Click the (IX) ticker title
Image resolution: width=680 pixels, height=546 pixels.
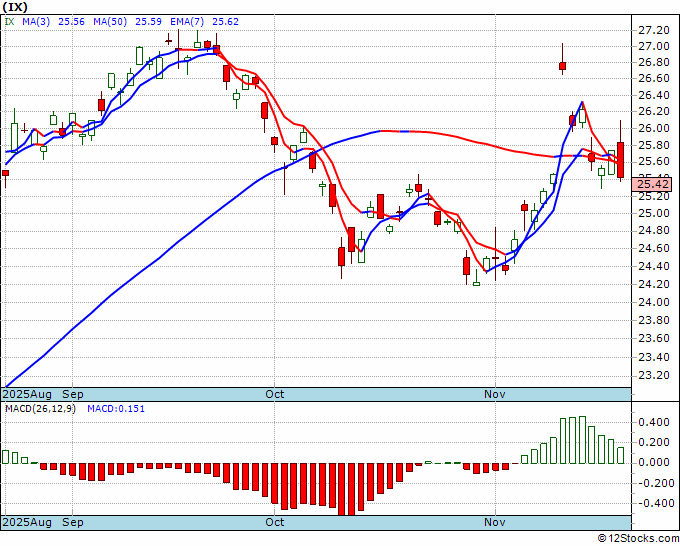15,7
